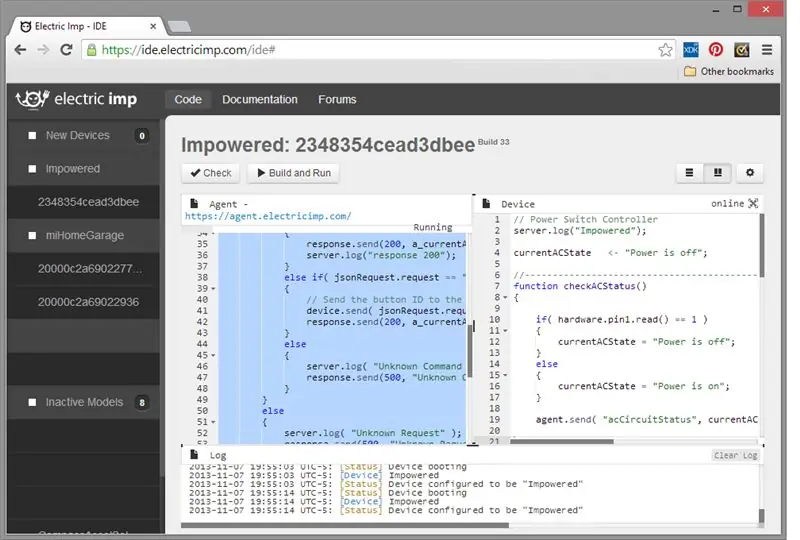This screenshot has width=800, height=540.
Task: Click the "function checkACStatus()" line
Action: pos(580,286)
